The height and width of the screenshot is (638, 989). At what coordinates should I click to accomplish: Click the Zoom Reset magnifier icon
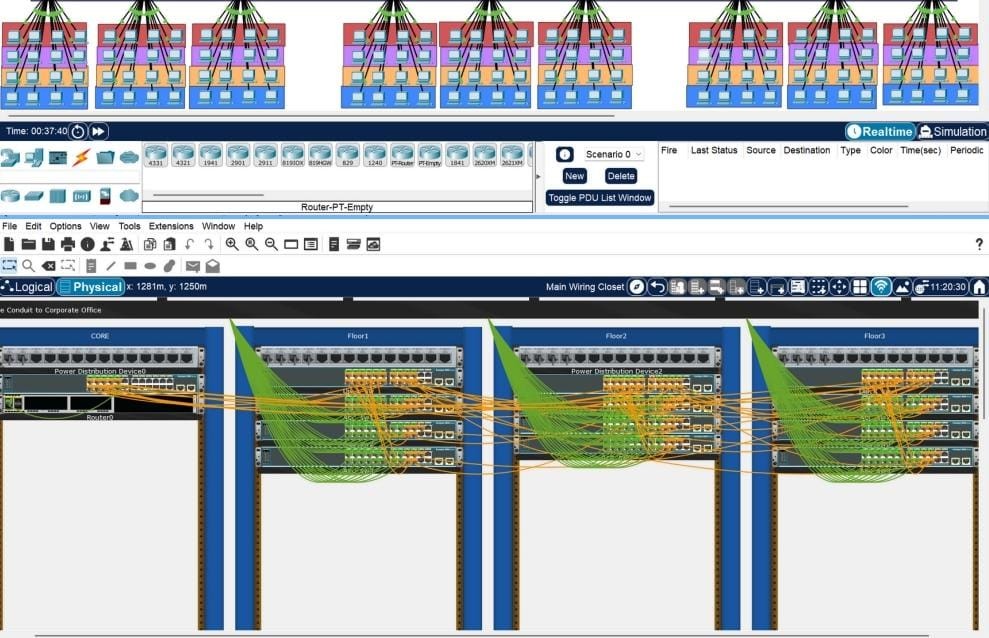(252, 244)
